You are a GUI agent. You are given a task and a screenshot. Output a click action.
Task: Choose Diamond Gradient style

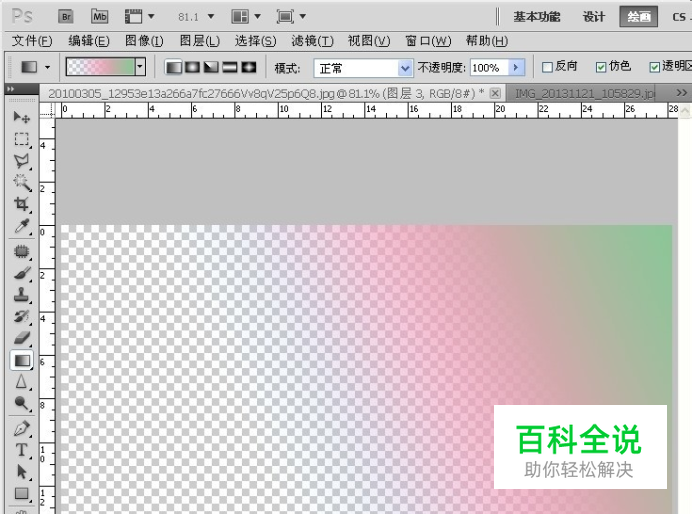click(249, 68)
